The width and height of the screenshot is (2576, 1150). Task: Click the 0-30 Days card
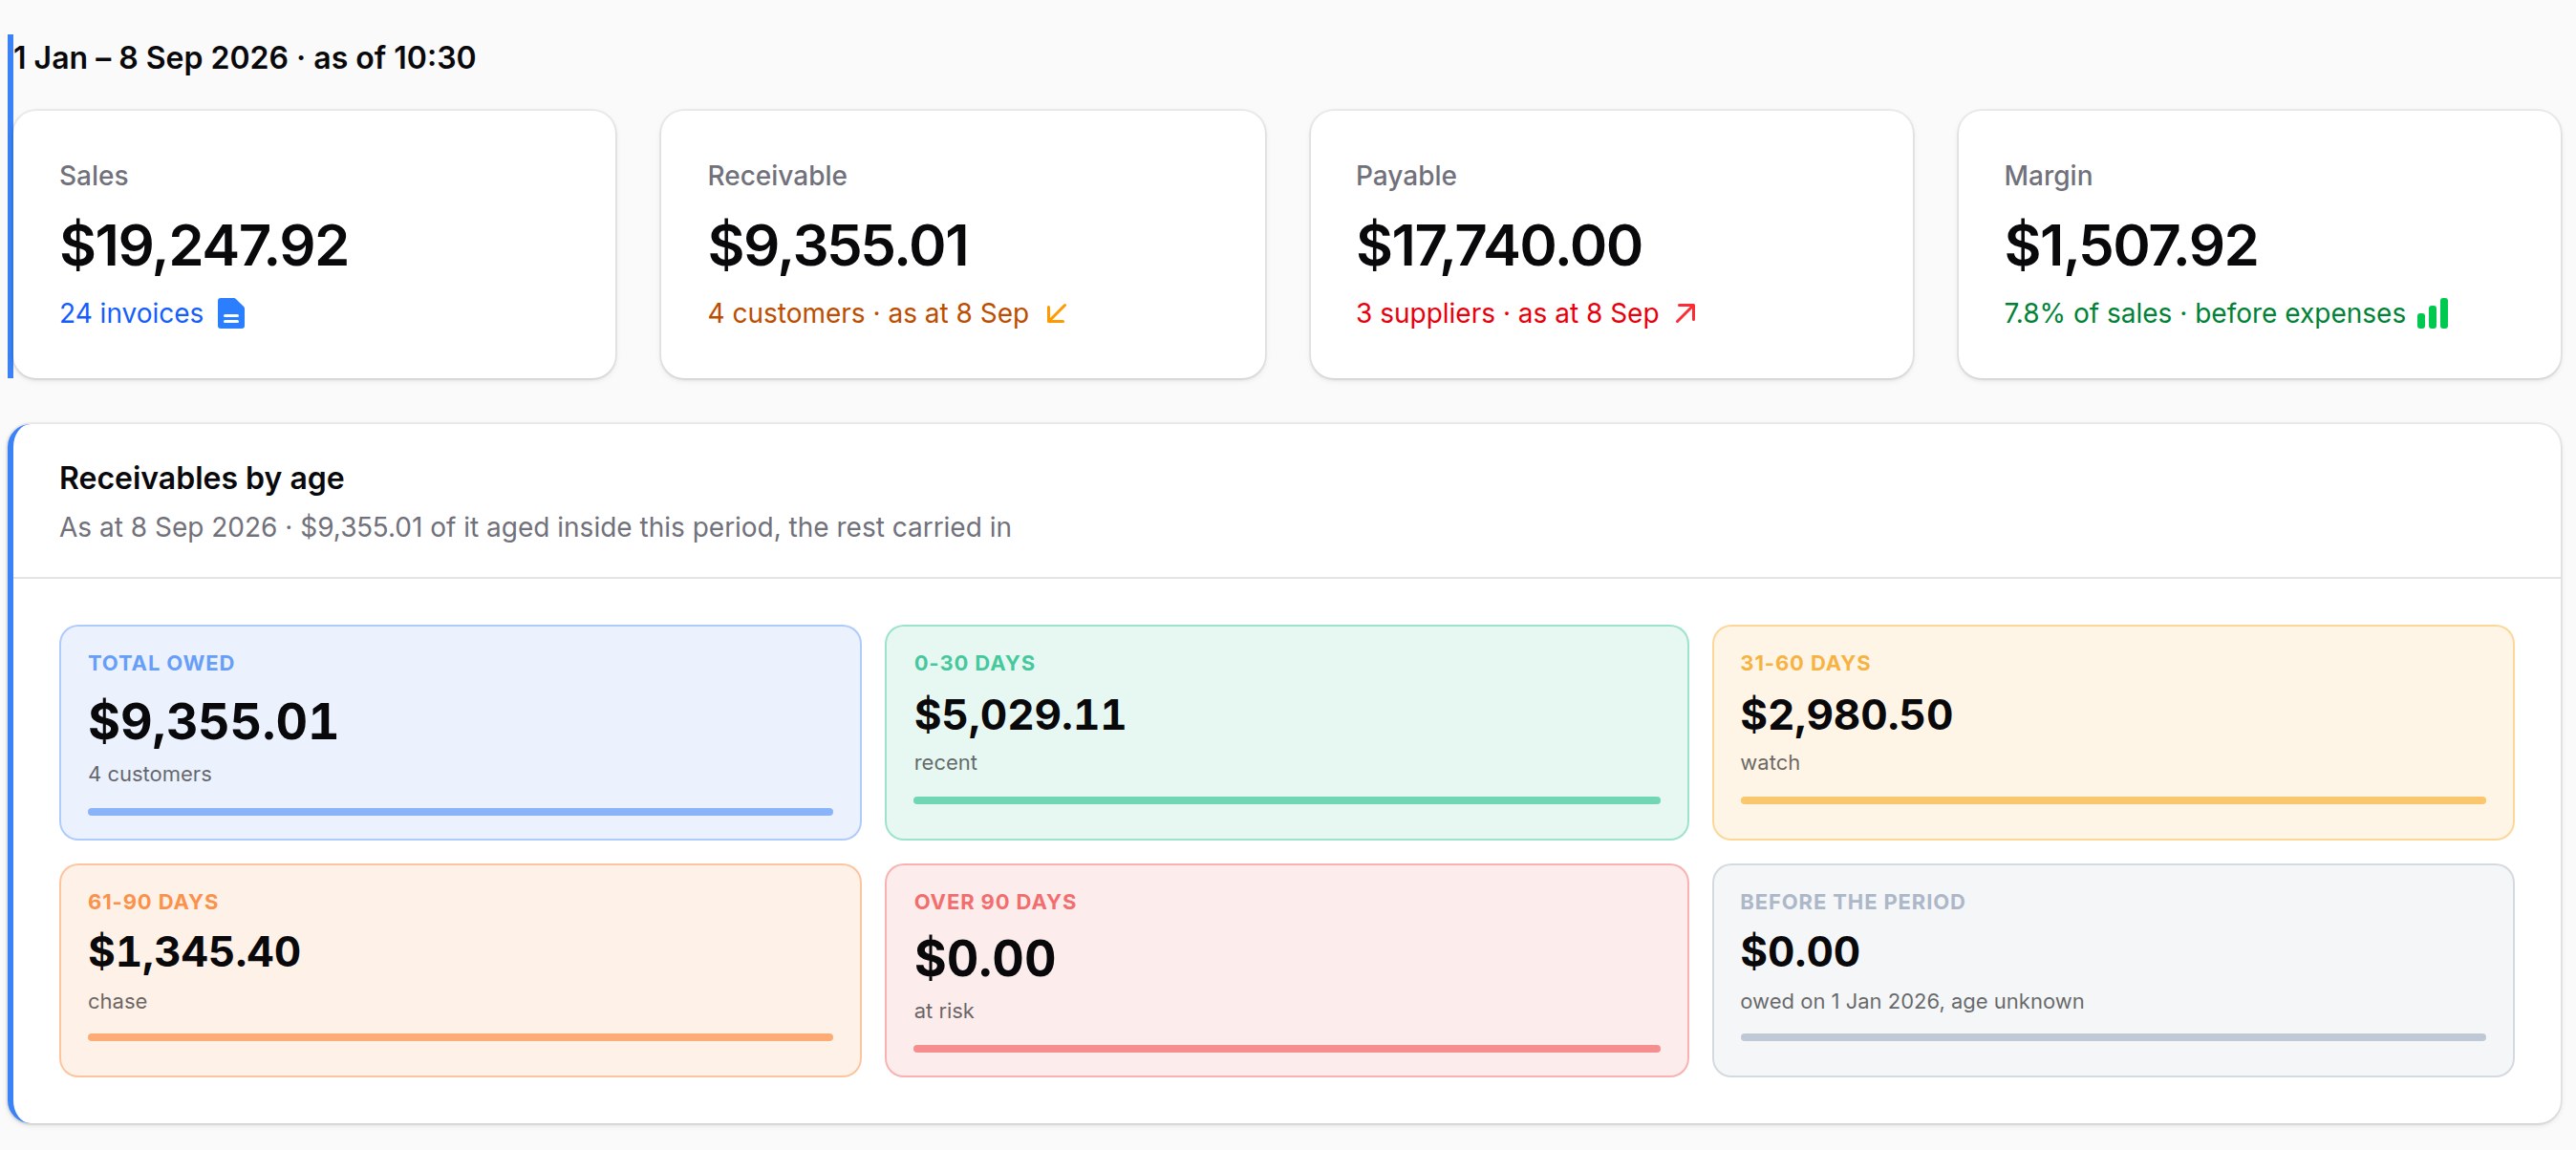(1286, 732)
